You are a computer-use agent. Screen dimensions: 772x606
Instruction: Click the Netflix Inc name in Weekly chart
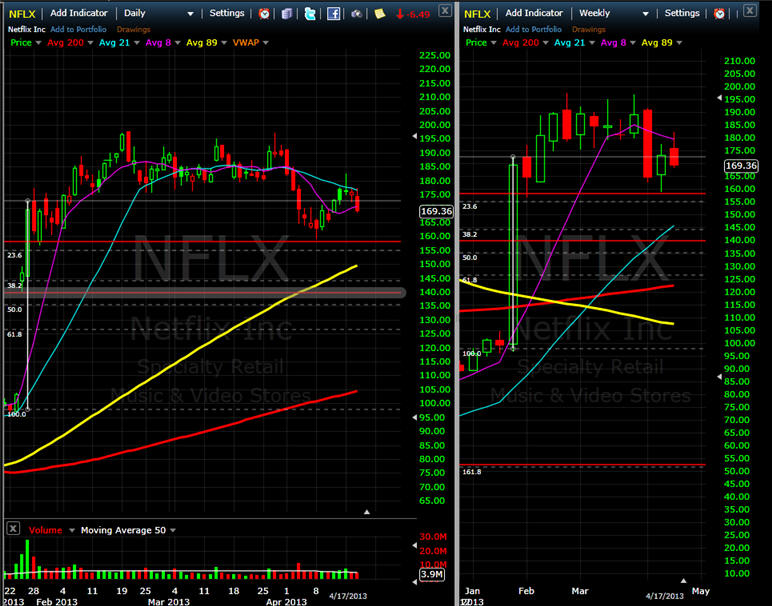482,30
